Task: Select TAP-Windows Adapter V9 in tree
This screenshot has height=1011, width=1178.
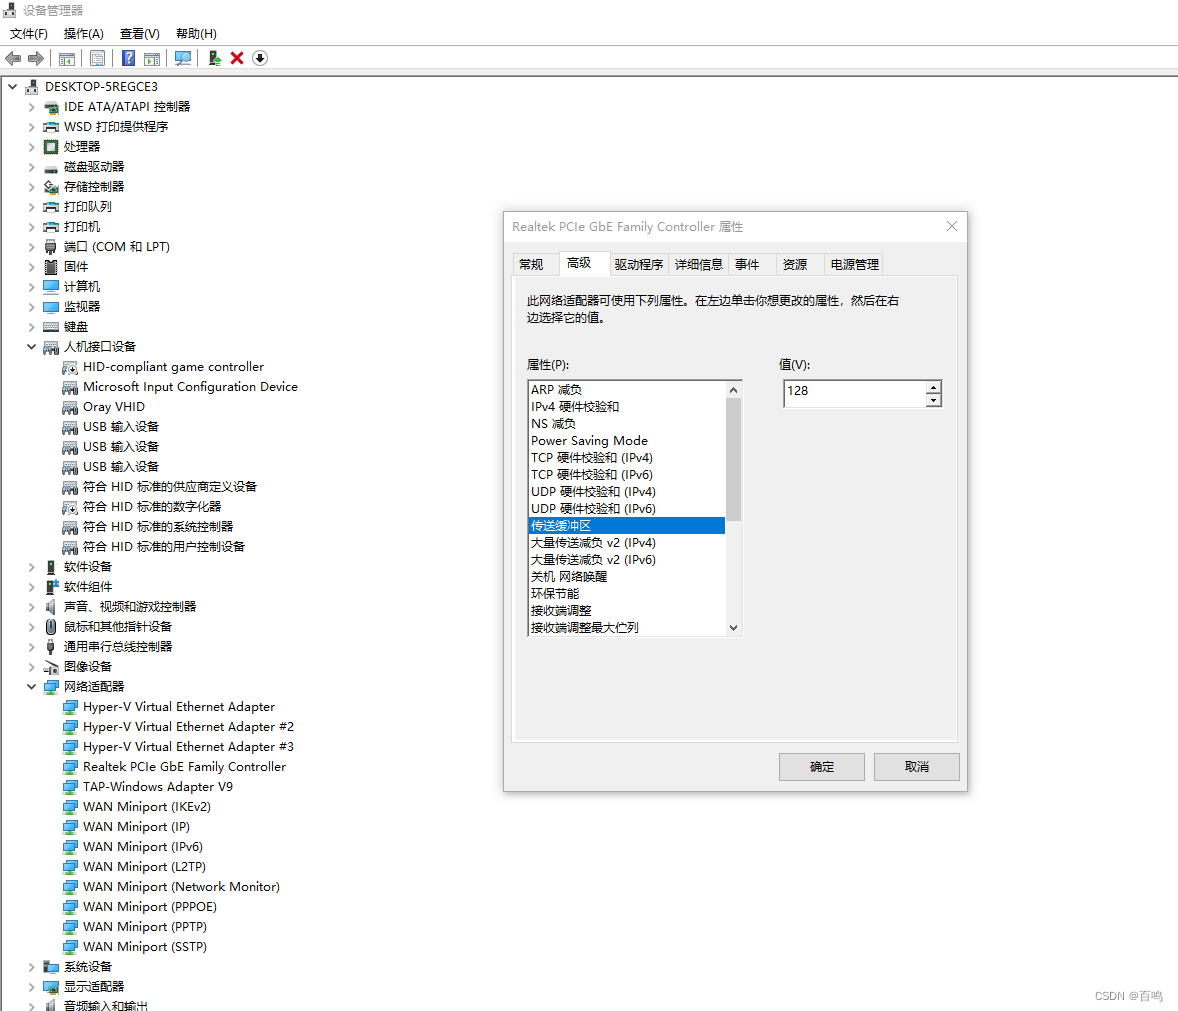Action: [x=158, y=787]
